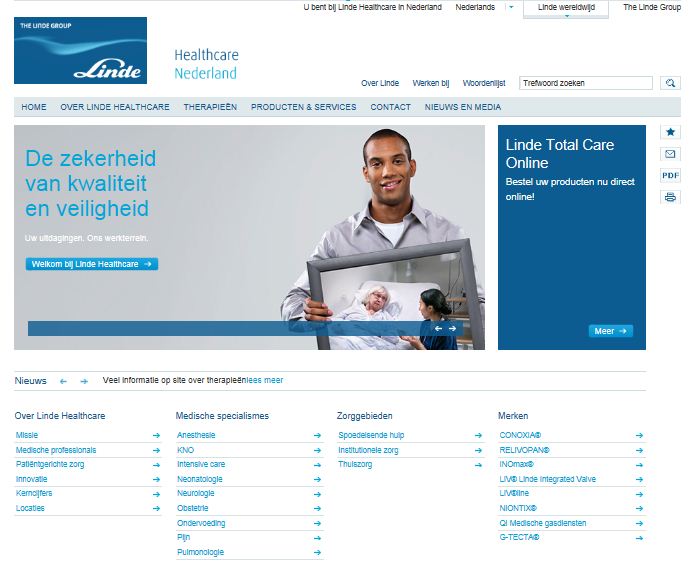
Task: Open the LIV@line brand link
Action: click(514, 493)
